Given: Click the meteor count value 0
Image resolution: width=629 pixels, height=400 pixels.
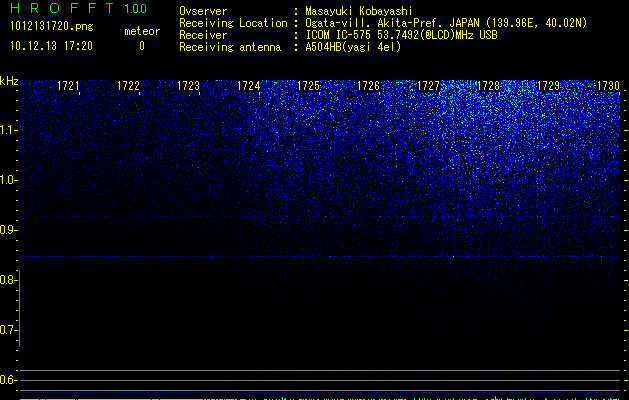Looking at the screenshot, I should (142, 46).
